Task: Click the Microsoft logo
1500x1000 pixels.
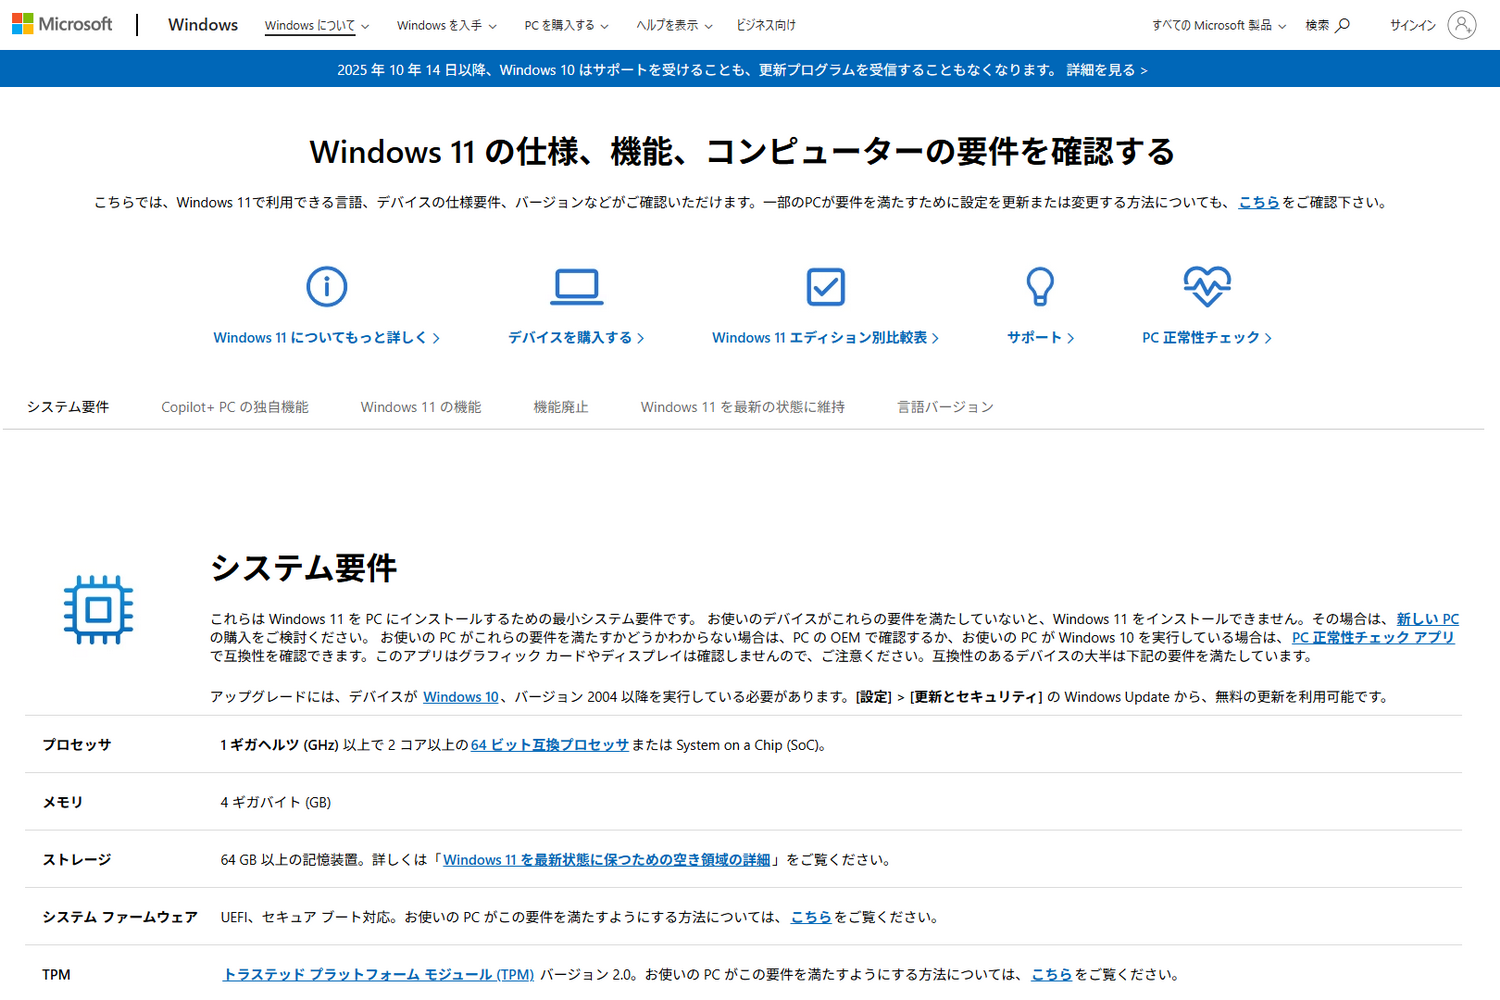Action: coord(62,24)
